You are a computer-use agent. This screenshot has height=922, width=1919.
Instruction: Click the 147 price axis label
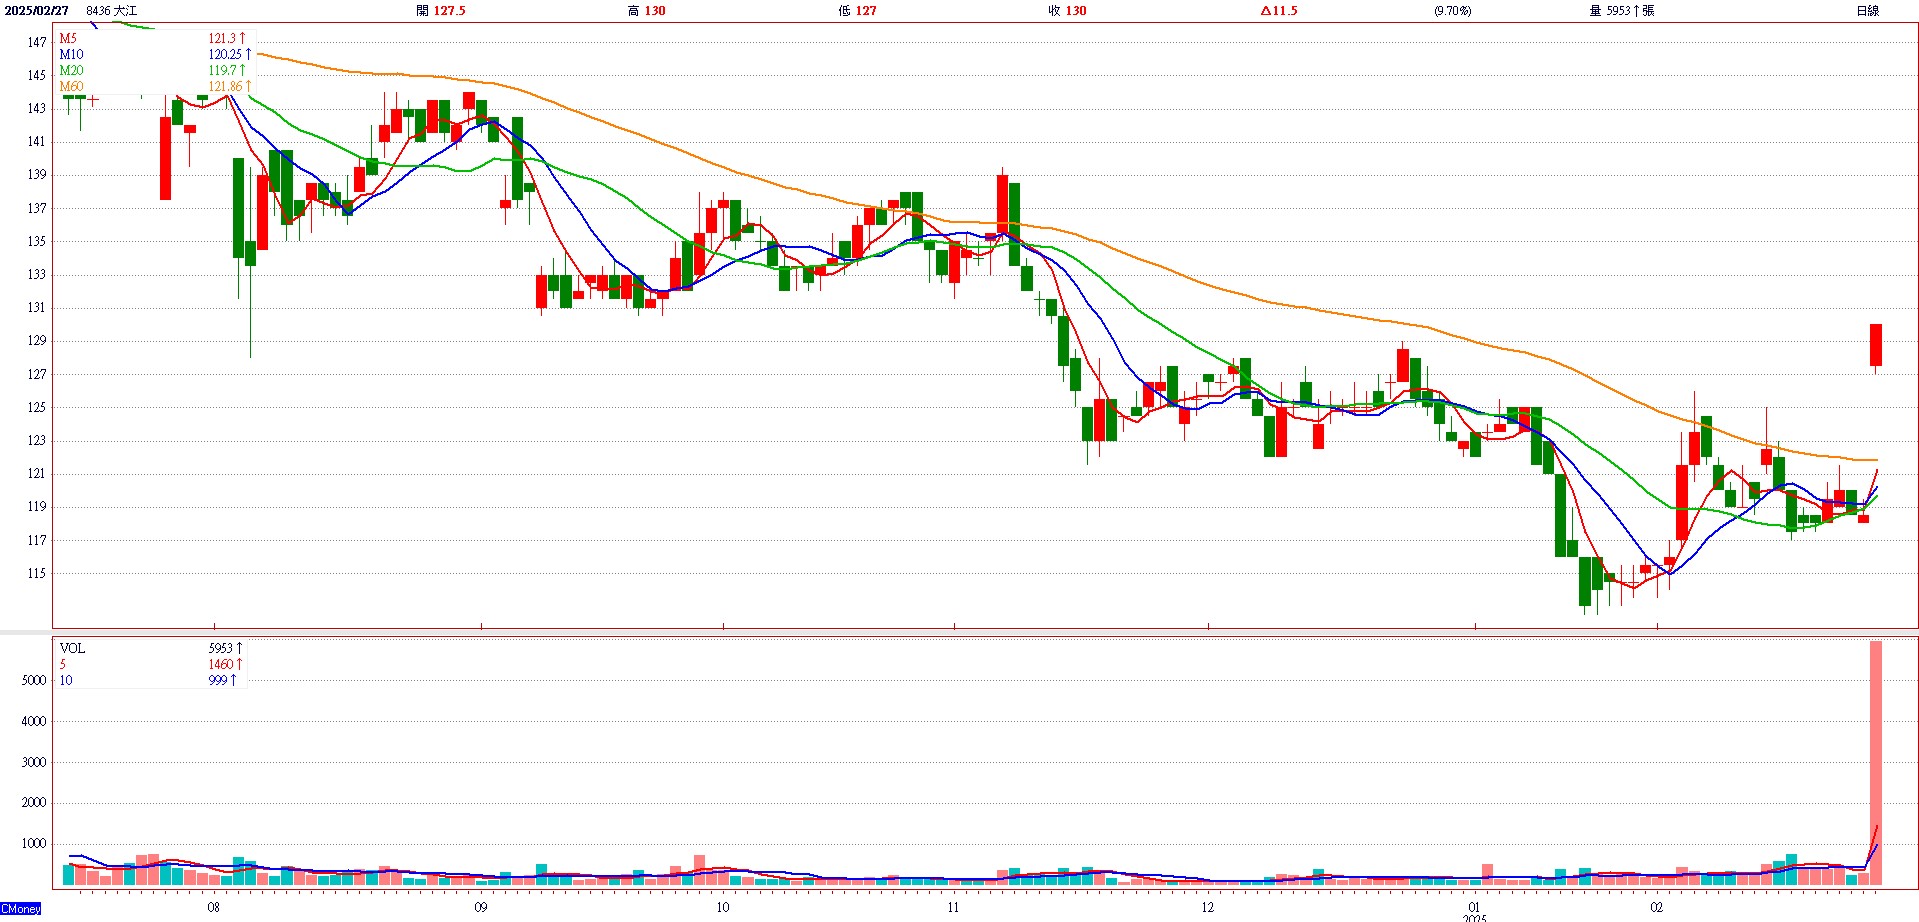(37, 42)
